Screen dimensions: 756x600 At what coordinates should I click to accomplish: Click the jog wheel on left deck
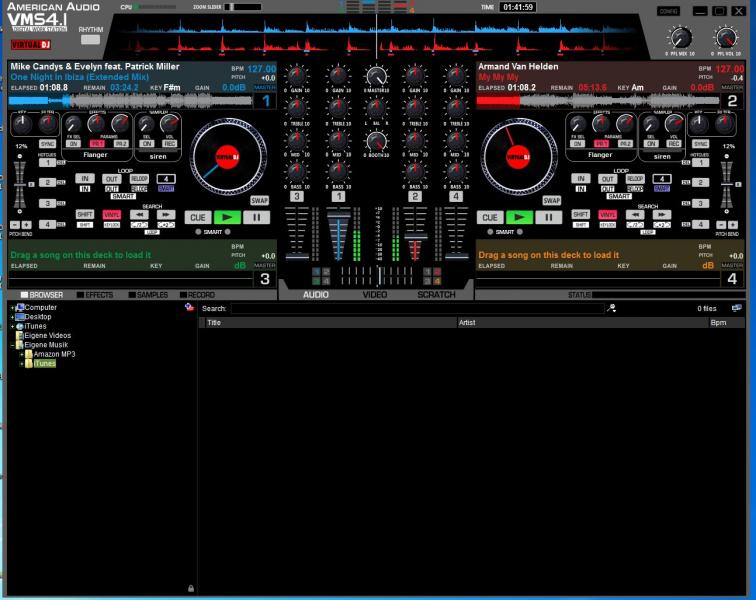(227, 157)
